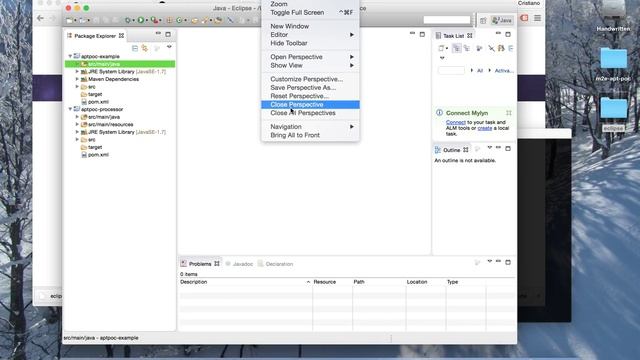The image size is (640, 360).
Task: Select highlighted src/main/java in aptpoc-example
Action: (120, 64)
